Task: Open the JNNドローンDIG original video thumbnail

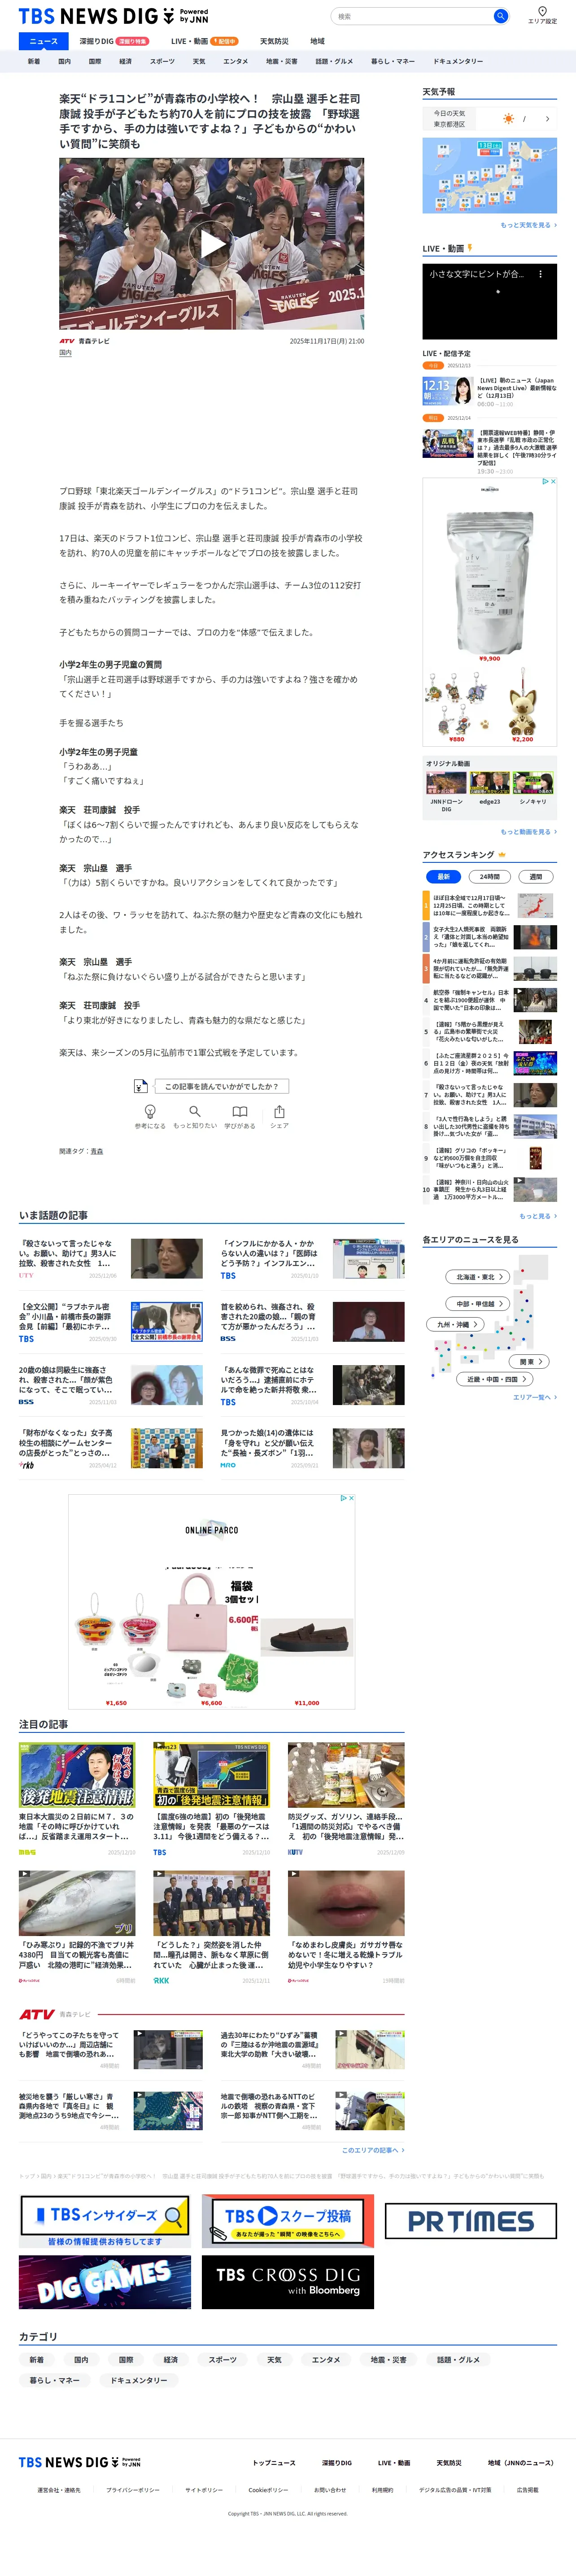Action: [x=446, y=782]
